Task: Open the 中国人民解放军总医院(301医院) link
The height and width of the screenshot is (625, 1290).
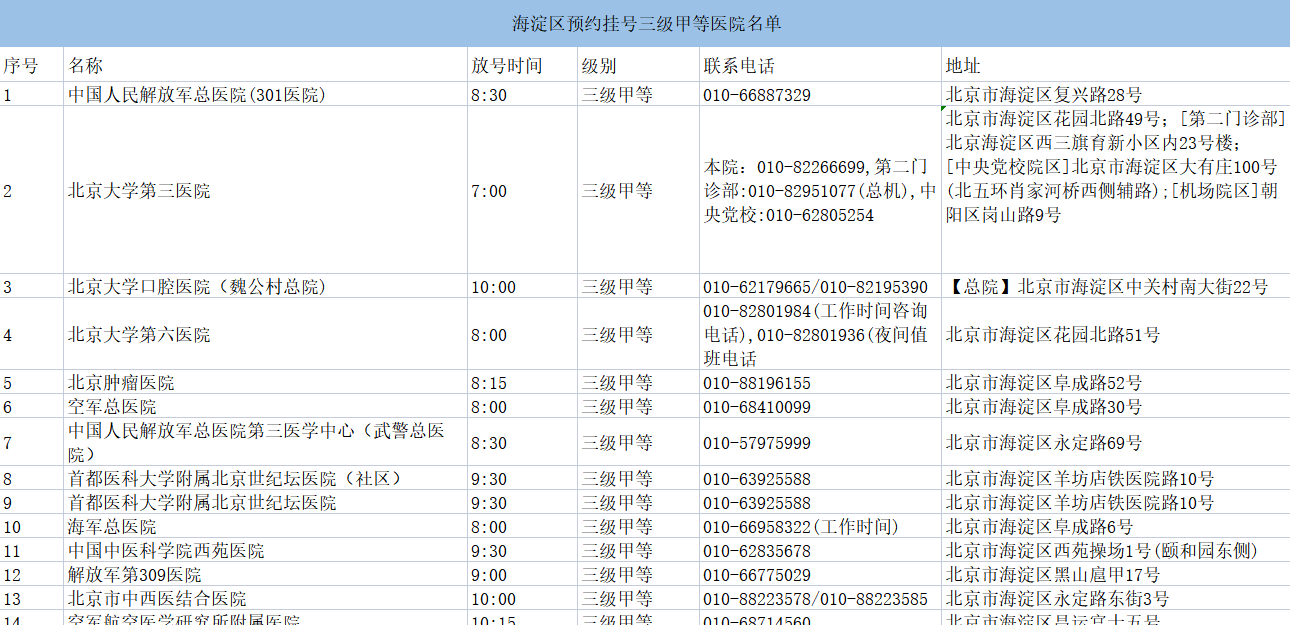Action: tap(196, 95)
